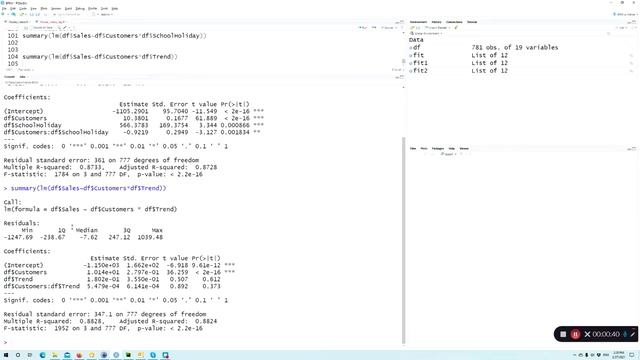
Task: Maximize the console pane
Action: pyautogui.click(x=402, y=77)
